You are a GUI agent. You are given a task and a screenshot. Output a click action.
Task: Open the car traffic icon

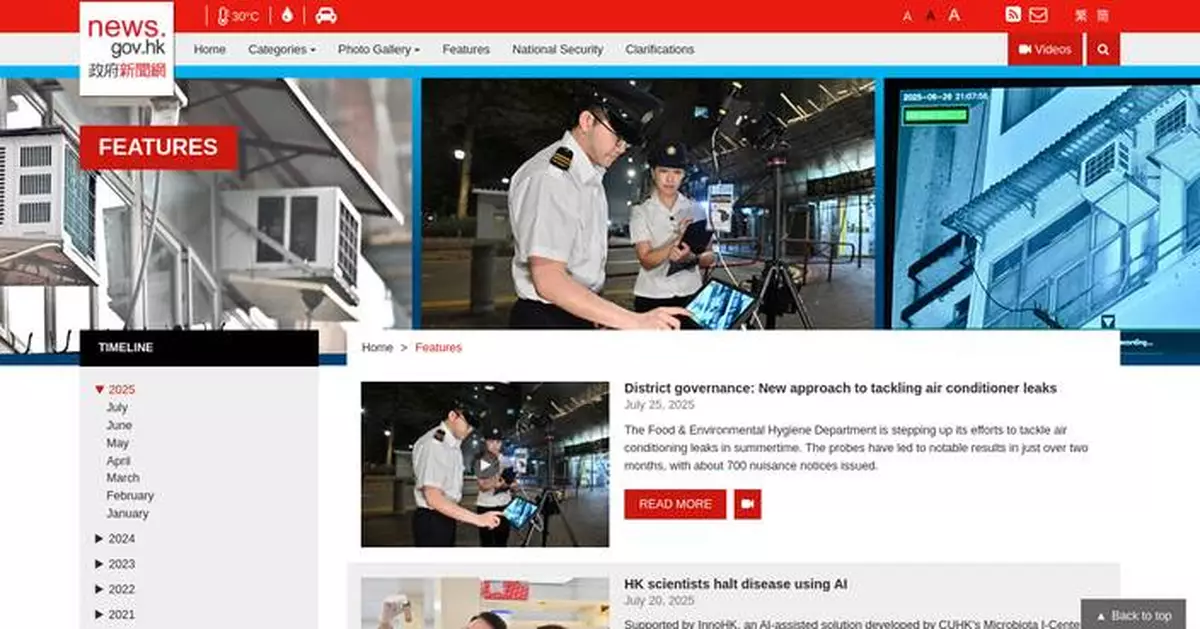point(326,16)
